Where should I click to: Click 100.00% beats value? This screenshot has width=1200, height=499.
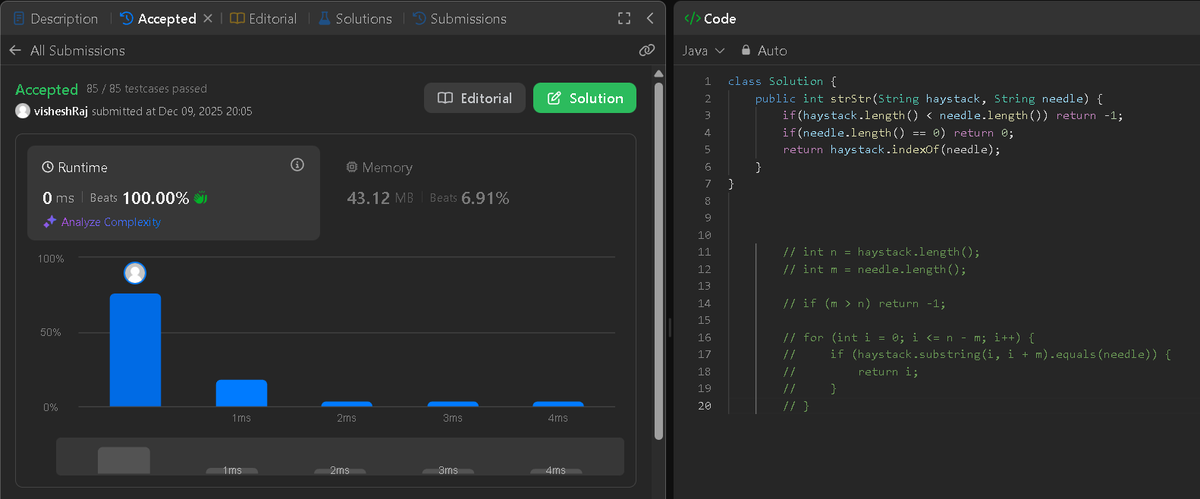click(156, 198)
